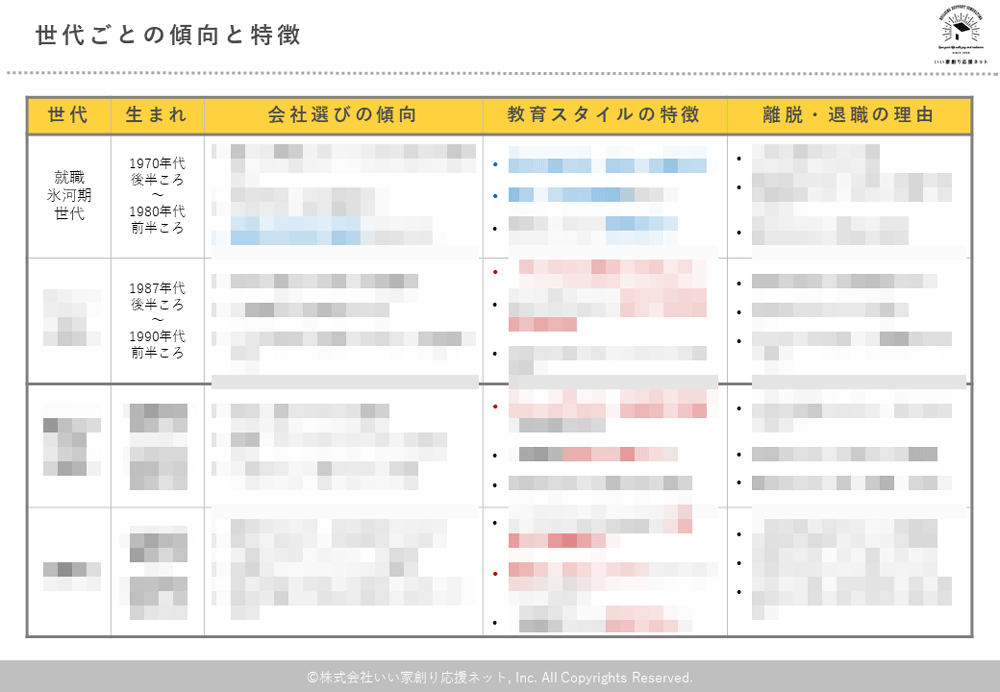Click the 世代 column header
The width and height of the screenshot is (1000, 692).
point(68,115)
